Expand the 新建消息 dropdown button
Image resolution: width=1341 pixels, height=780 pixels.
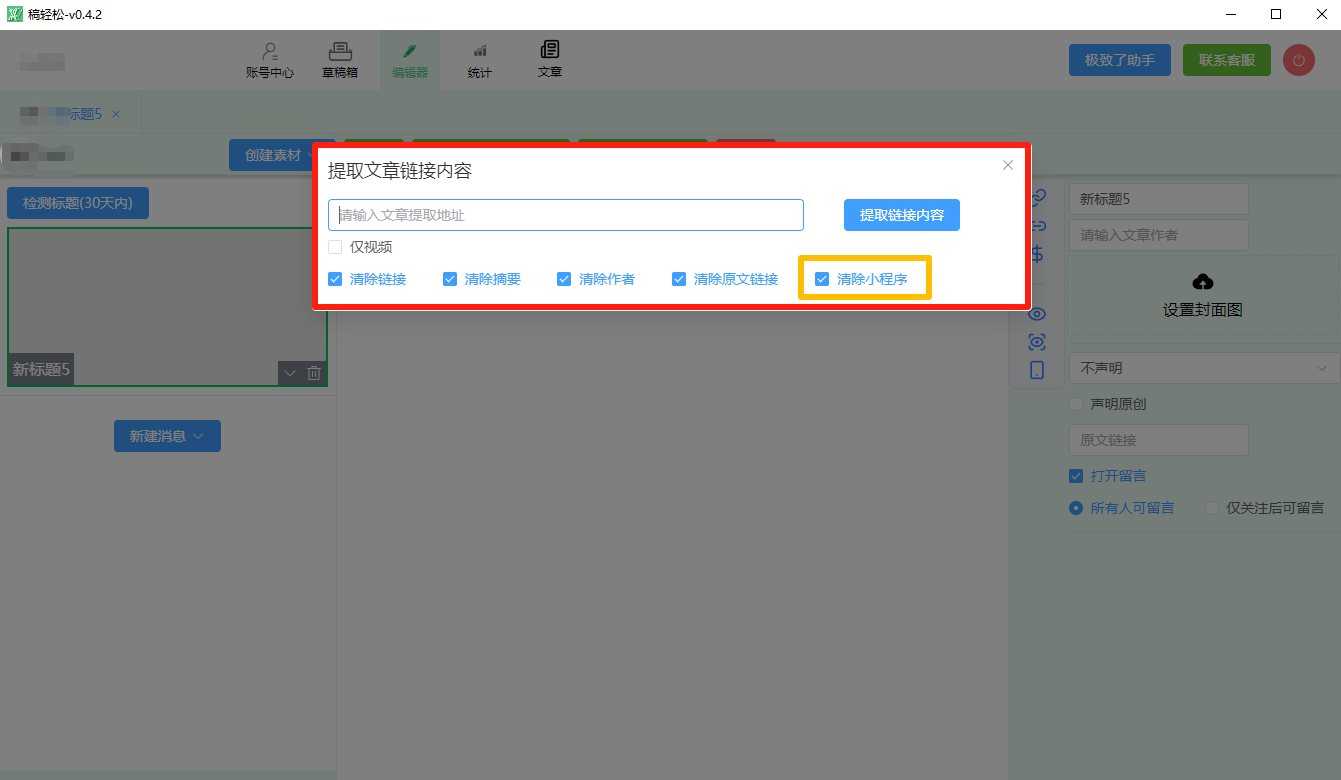pos(167,436)
